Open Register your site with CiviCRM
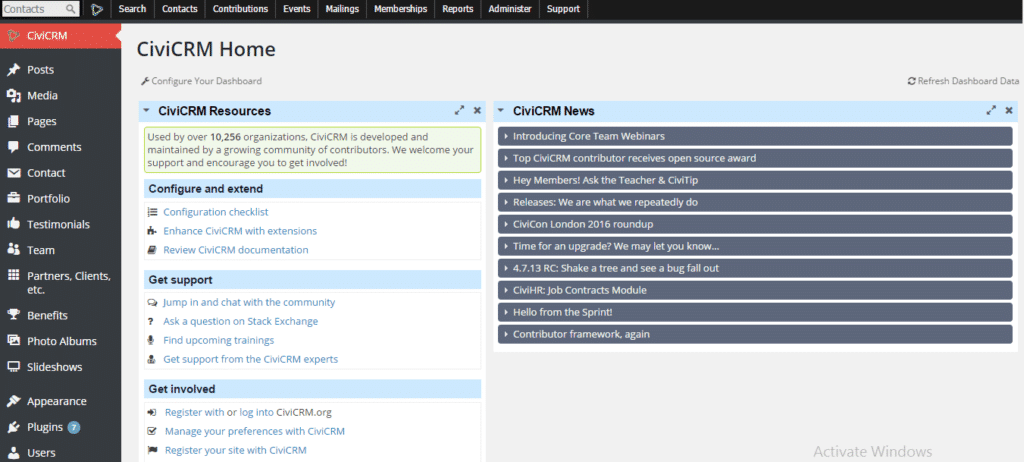 coord(236,450)
